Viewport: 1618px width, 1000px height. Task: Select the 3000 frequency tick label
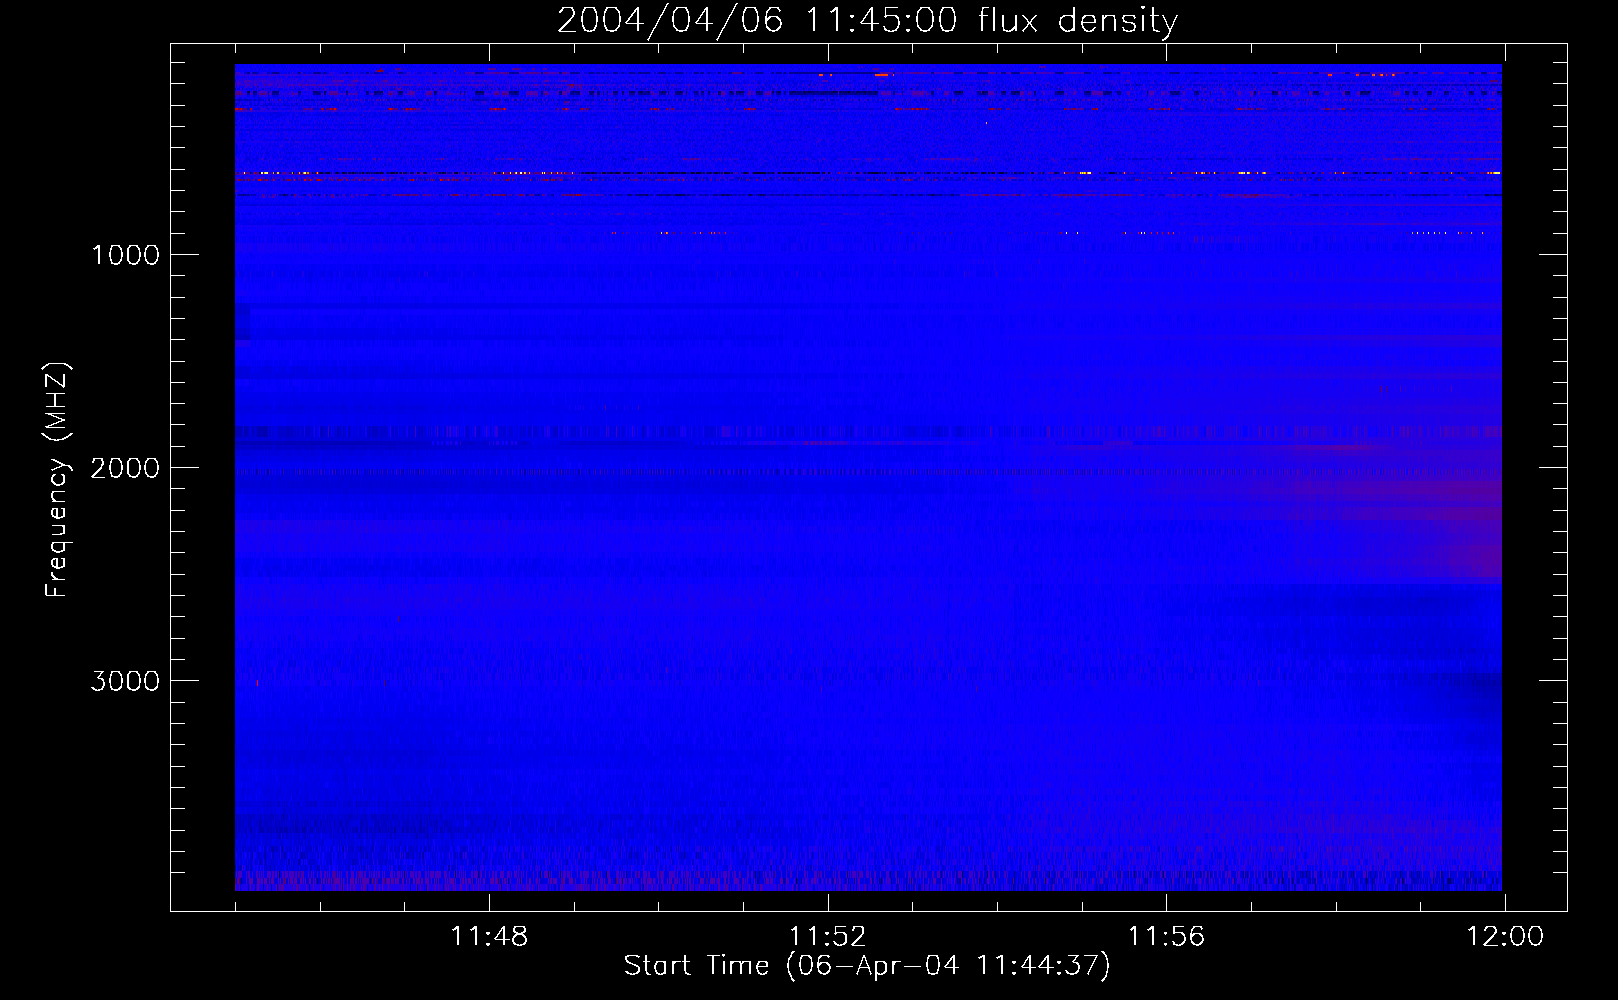(x=125, y=681)
